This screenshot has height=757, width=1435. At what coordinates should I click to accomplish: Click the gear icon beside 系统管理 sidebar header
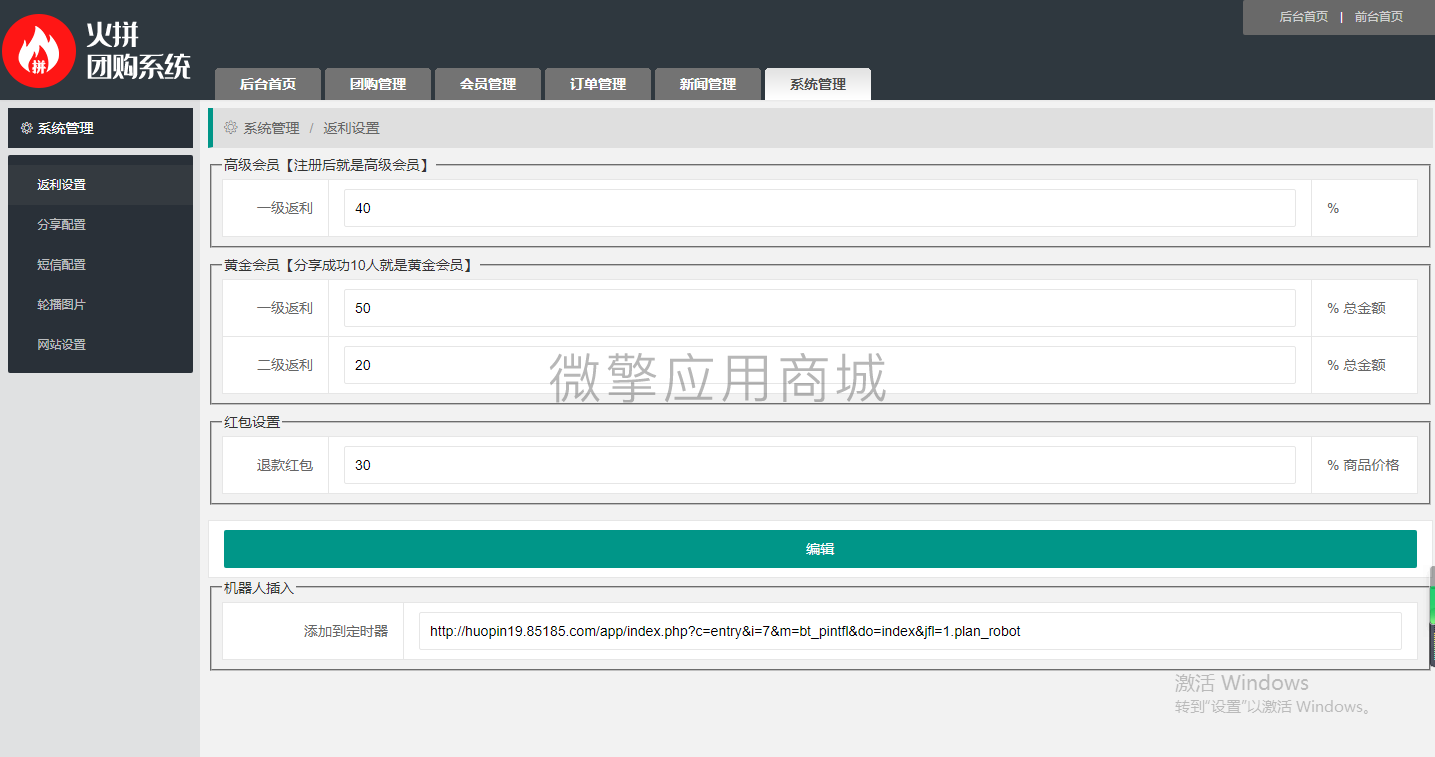click(x=27, y=128)
